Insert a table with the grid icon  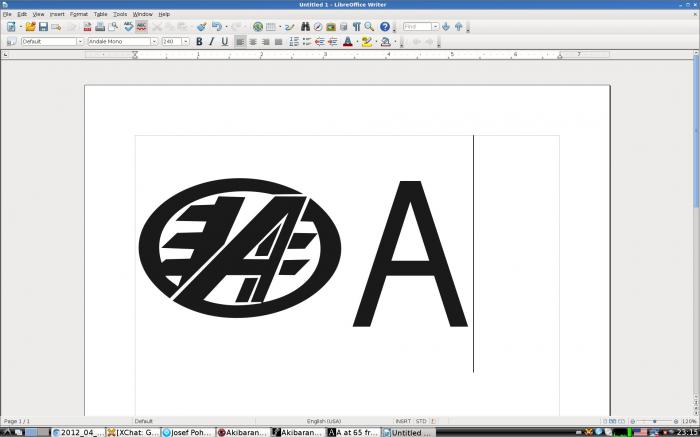click(x=271, y=27)
